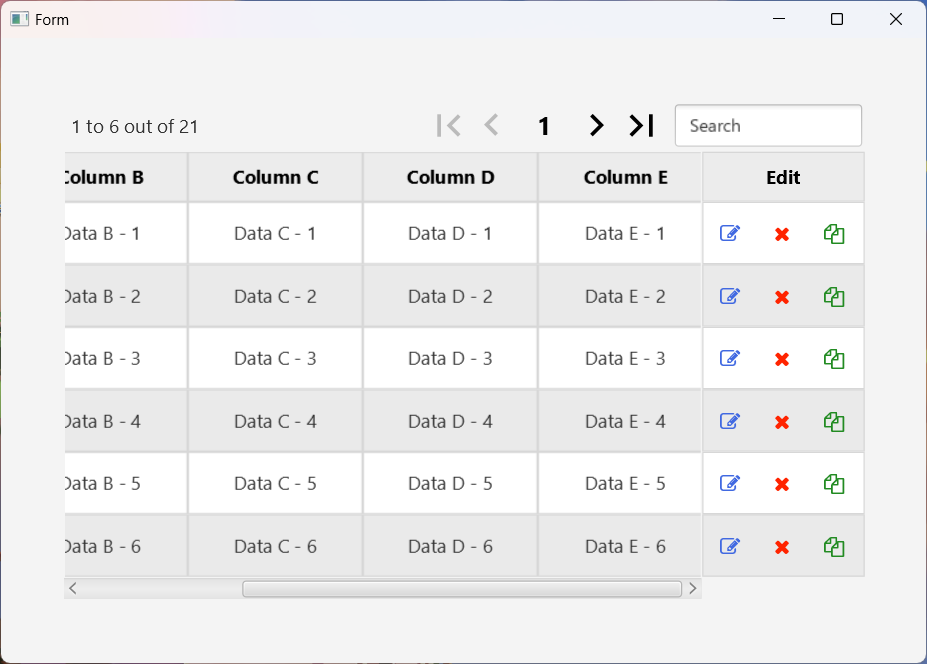Click the Search input field
Screen dimensions: 927x664
(768, 126)
